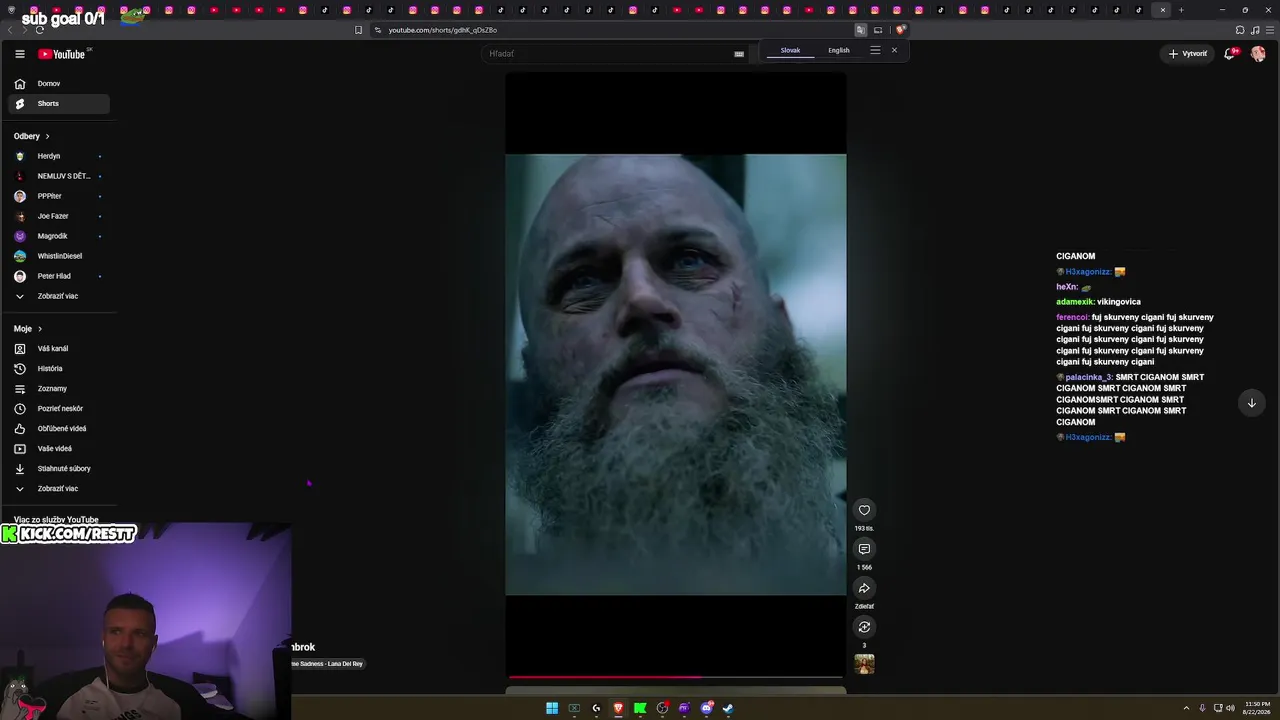
Task: Open Brave Shields lion icon
Action: [900, 30]
